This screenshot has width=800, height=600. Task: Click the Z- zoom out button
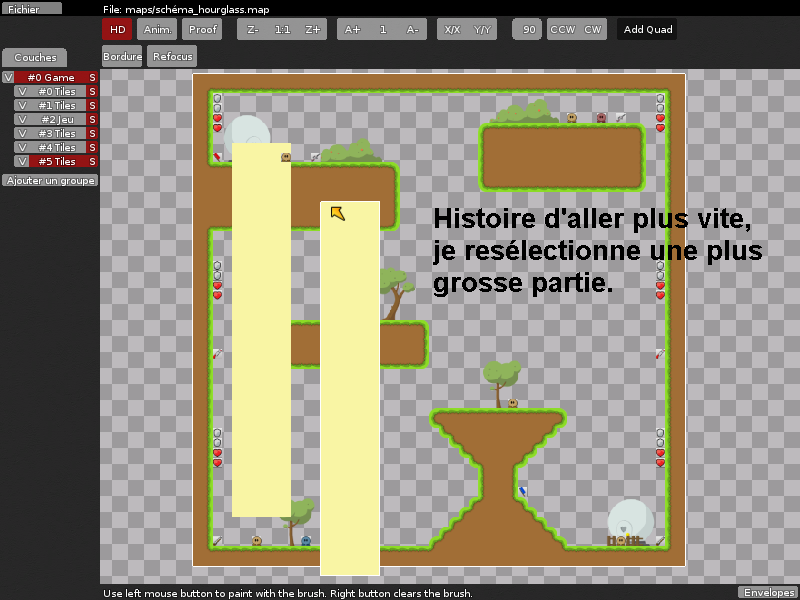point(253,30)
